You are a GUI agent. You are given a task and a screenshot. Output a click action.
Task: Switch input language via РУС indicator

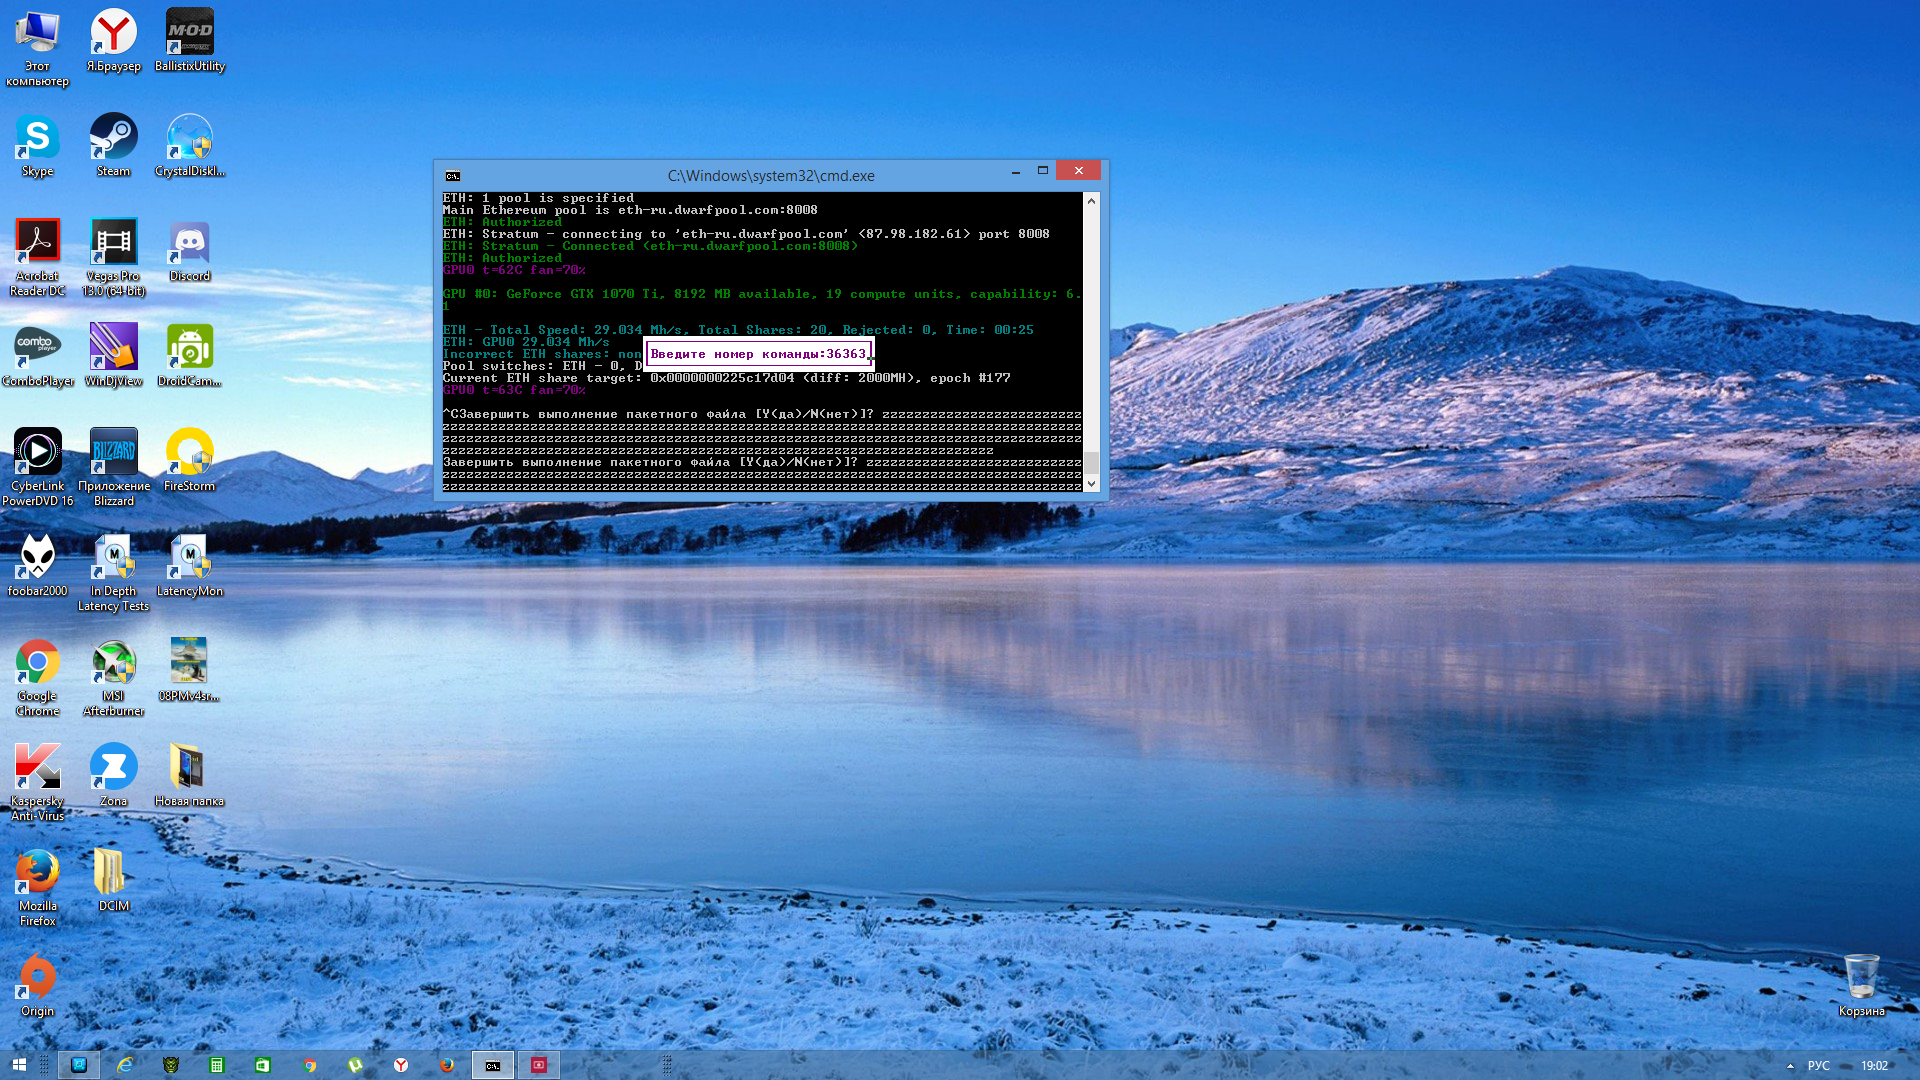[1818, 1066]
